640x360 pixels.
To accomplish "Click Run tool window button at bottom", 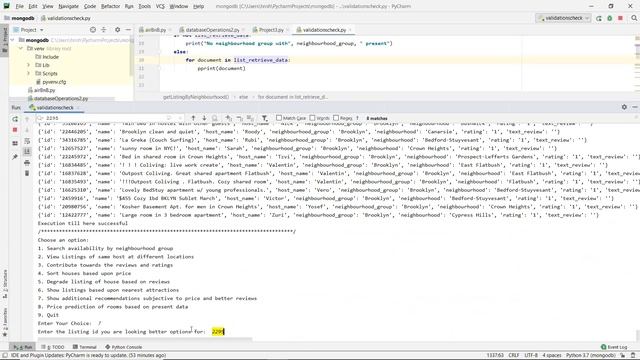I will click(22, 347).
